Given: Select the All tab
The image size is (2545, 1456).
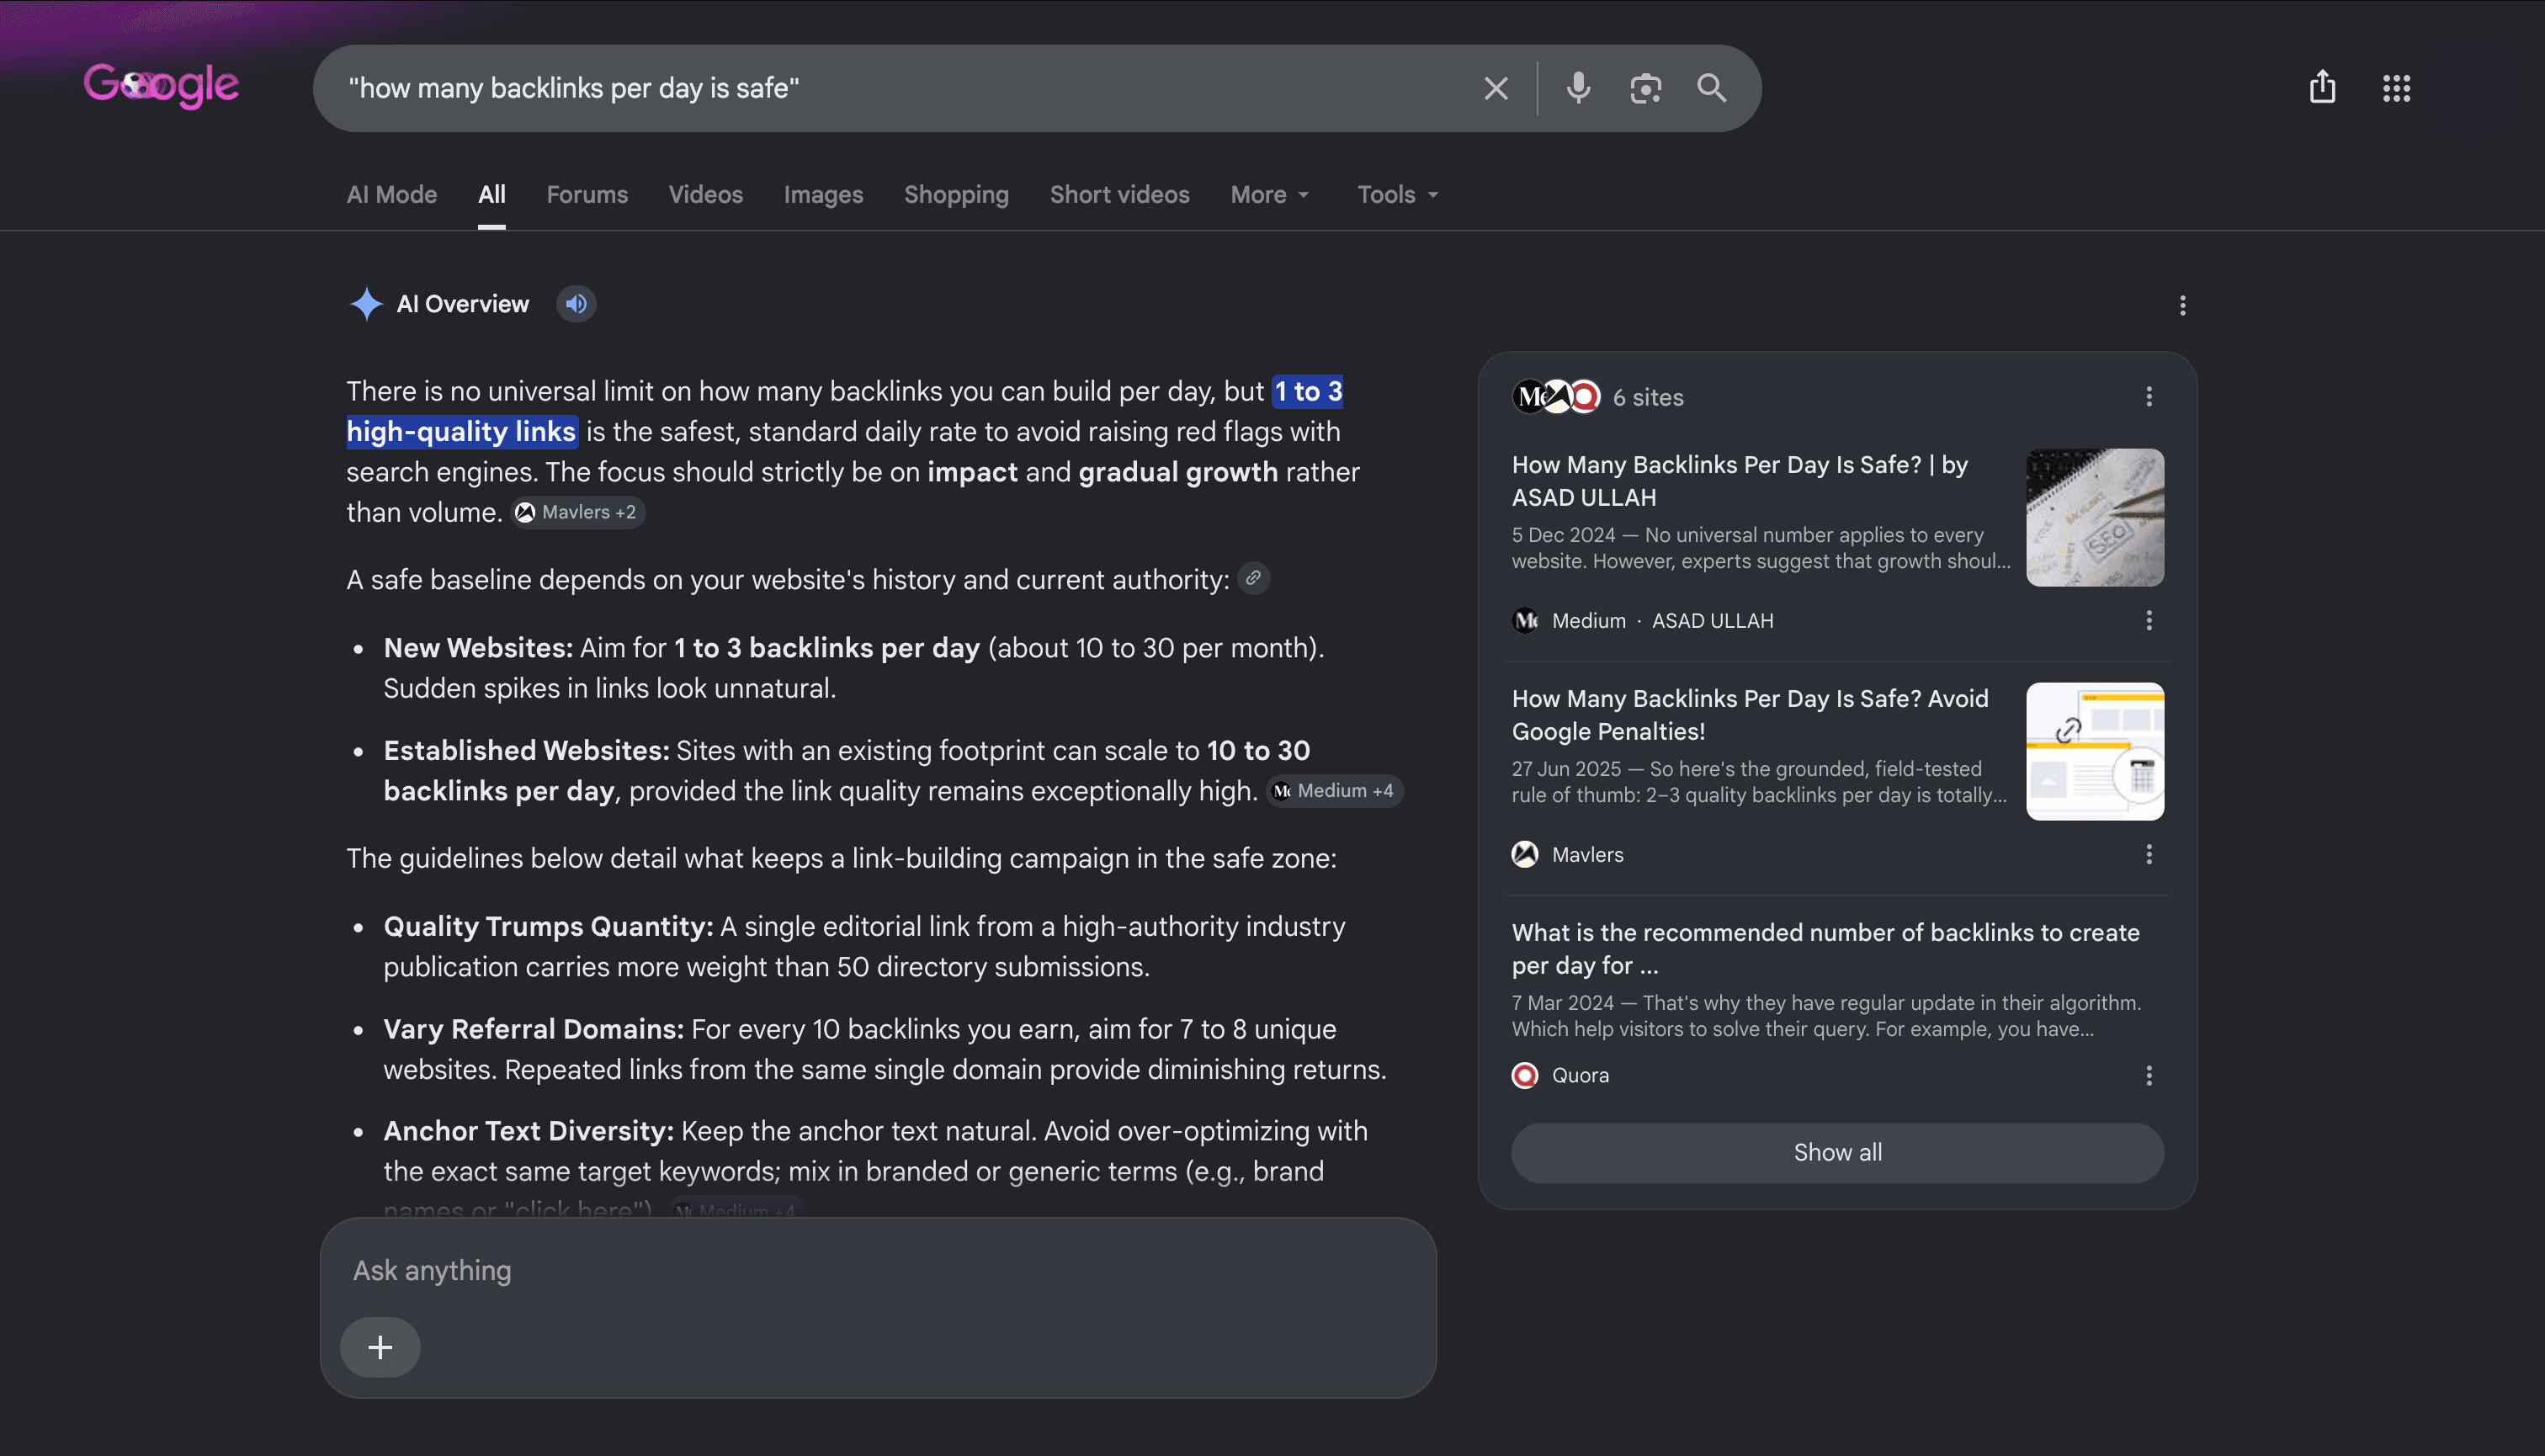Looking at the screenshot, I should click(x=492, y=195).
